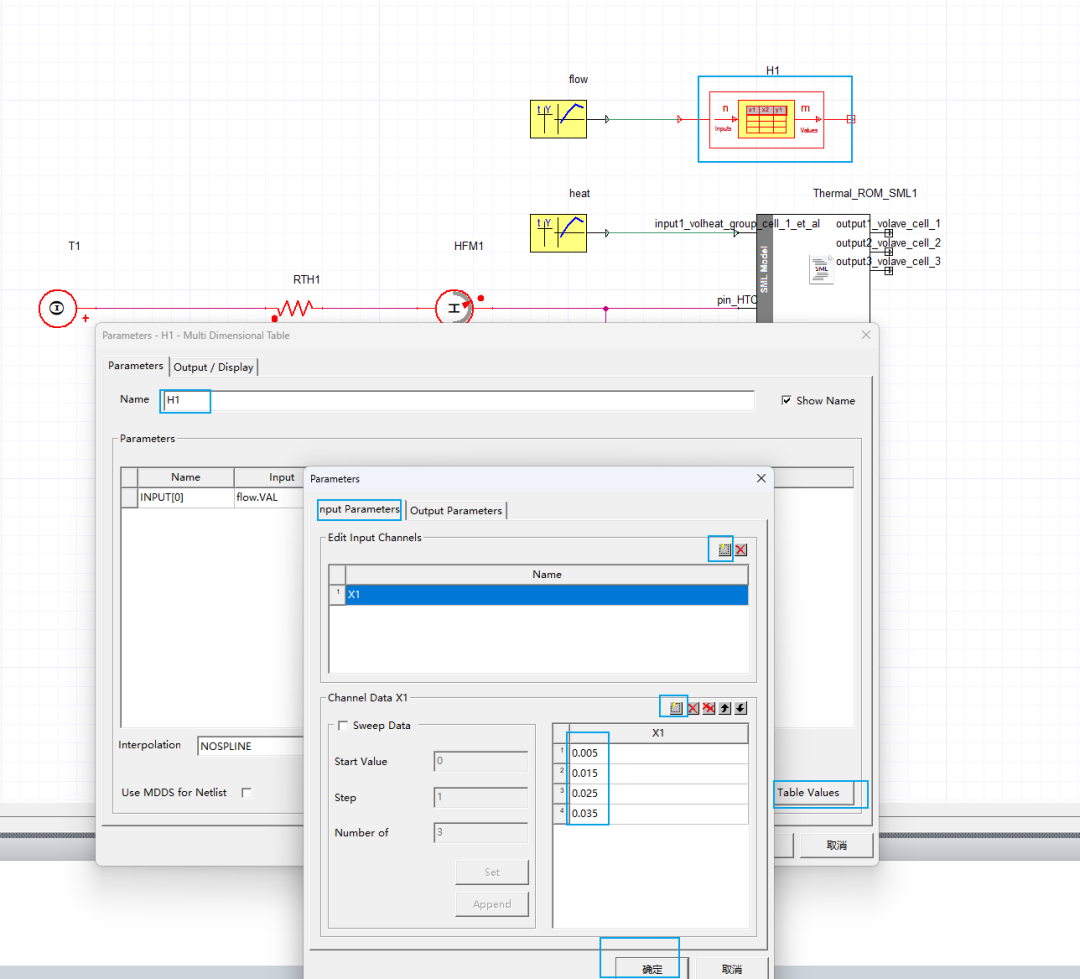Confirm with the 确定 button
The width and height of the screenshot is (1080, 979).
click(652, 969)
